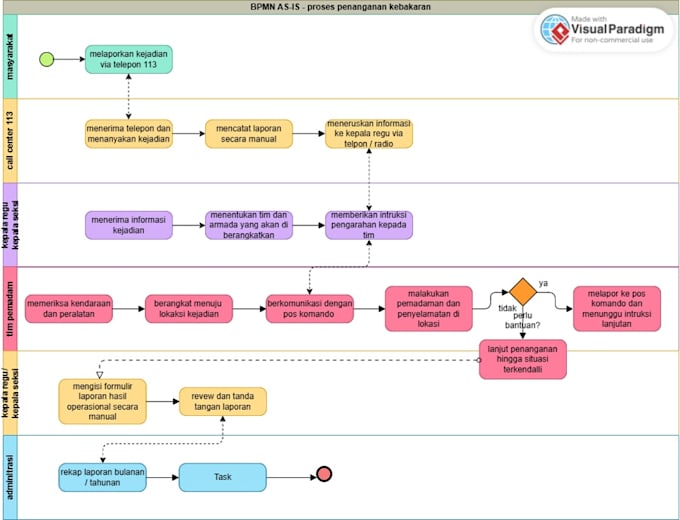Click the purple 'kepala regu kepala seksi' lane header
Screen dimensions: 680x520
(10, 225)
